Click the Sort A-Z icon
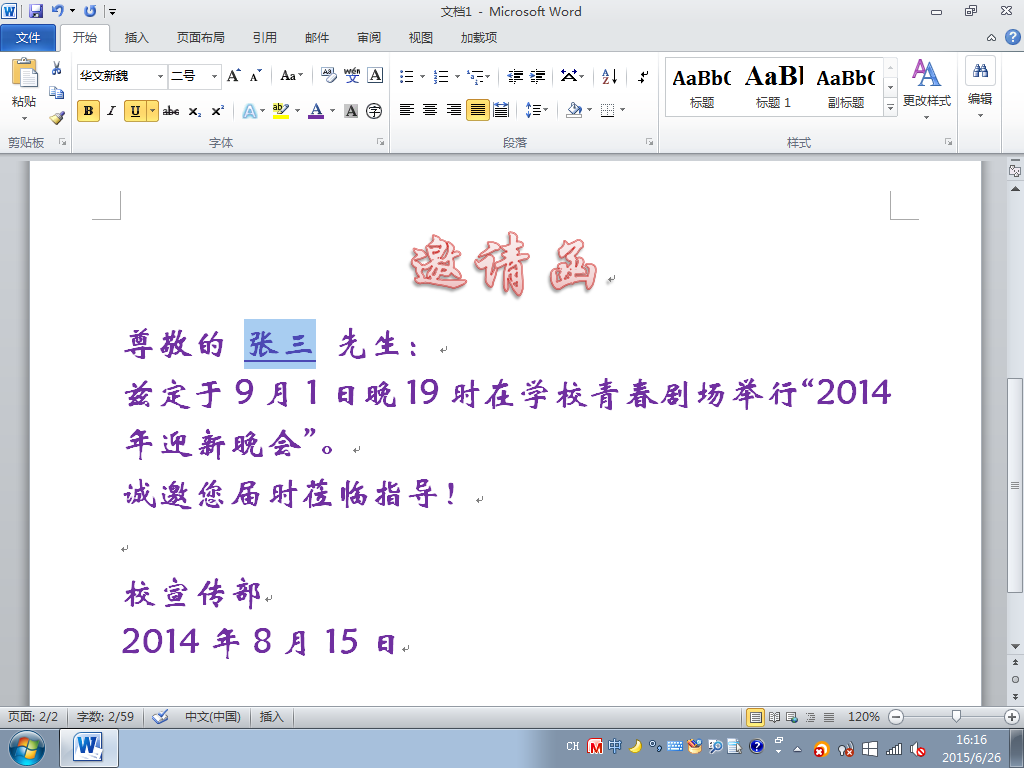 [609, 76]
